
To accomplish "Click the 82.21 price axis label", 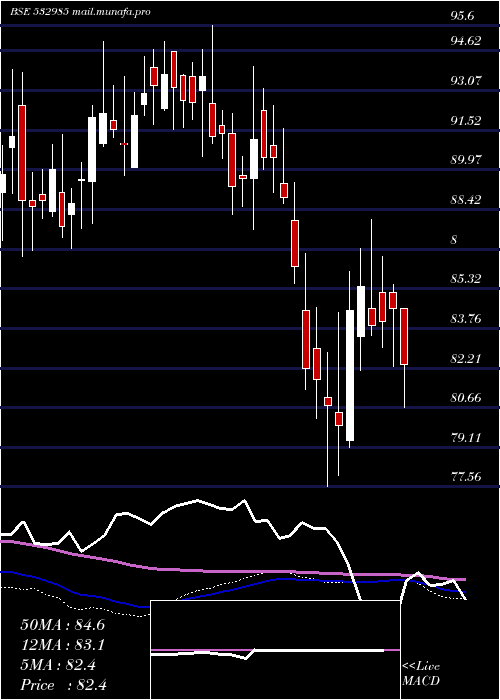I will tap(466, 358).
